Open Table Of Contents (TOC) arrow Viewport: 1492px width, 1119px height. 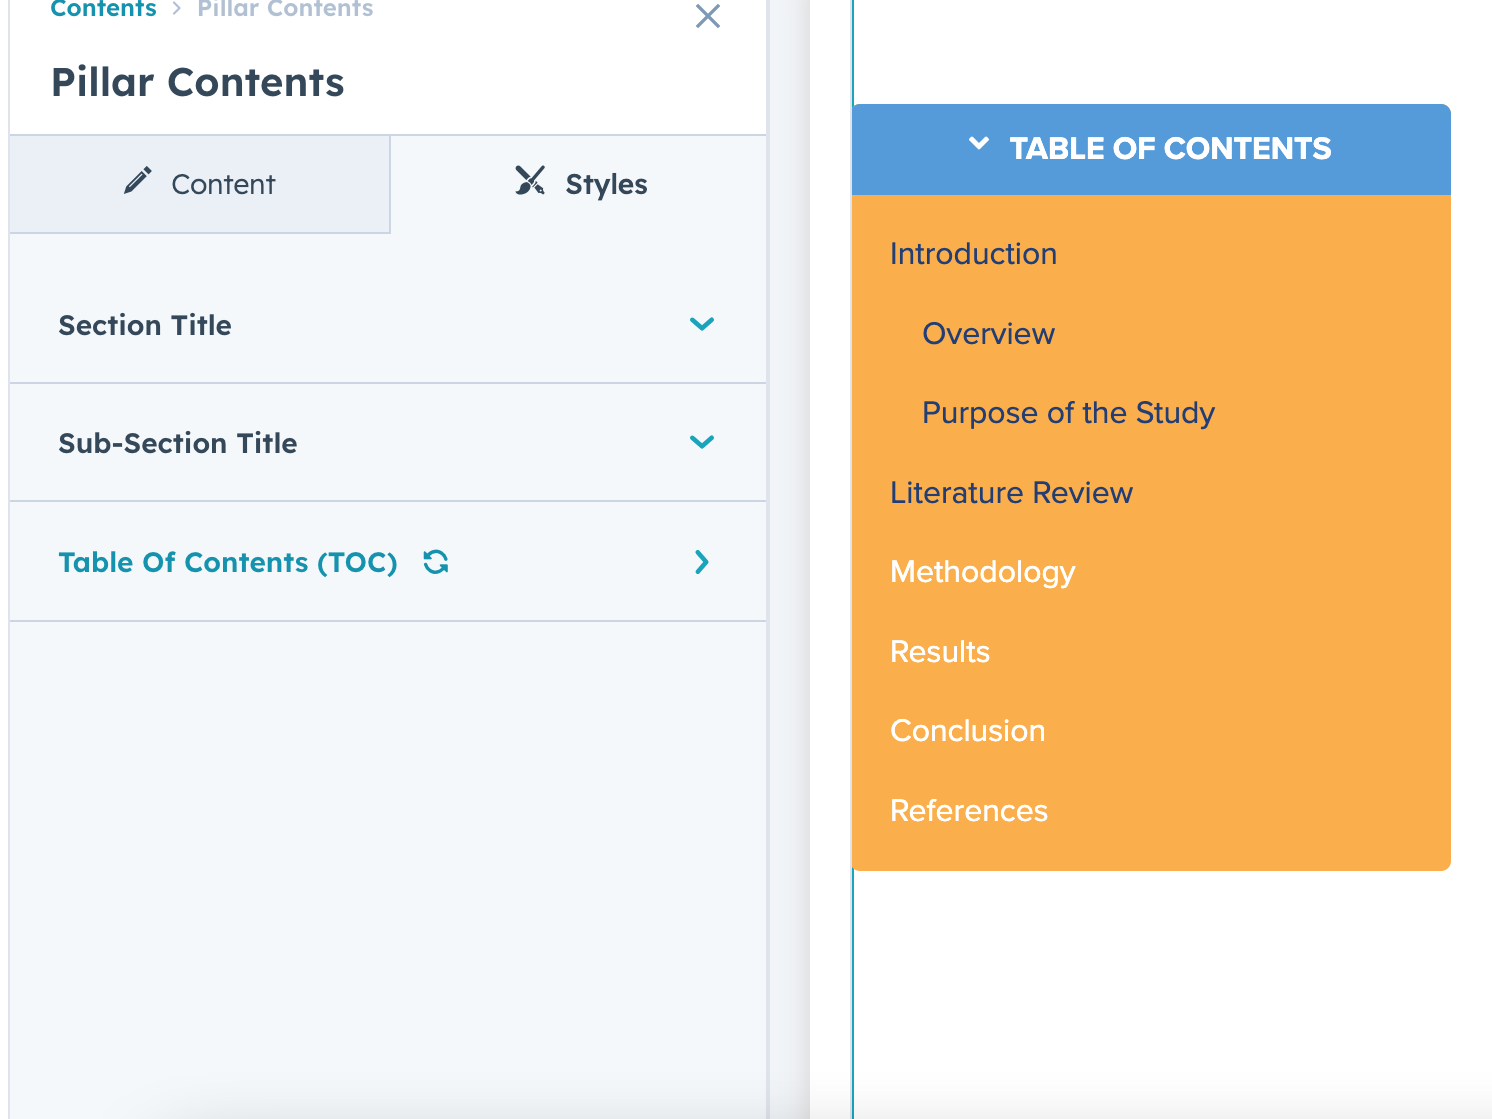point(702,562)
